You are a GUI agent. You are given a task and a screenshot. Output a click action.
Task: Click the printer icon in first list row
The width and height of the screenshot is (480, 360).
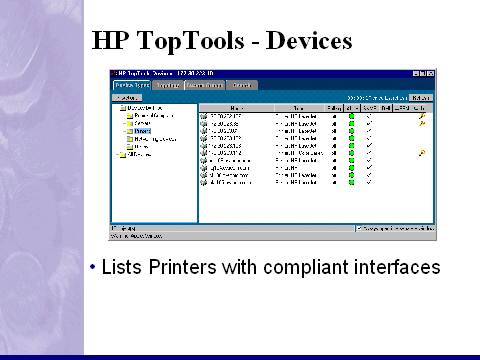point(204,116)
